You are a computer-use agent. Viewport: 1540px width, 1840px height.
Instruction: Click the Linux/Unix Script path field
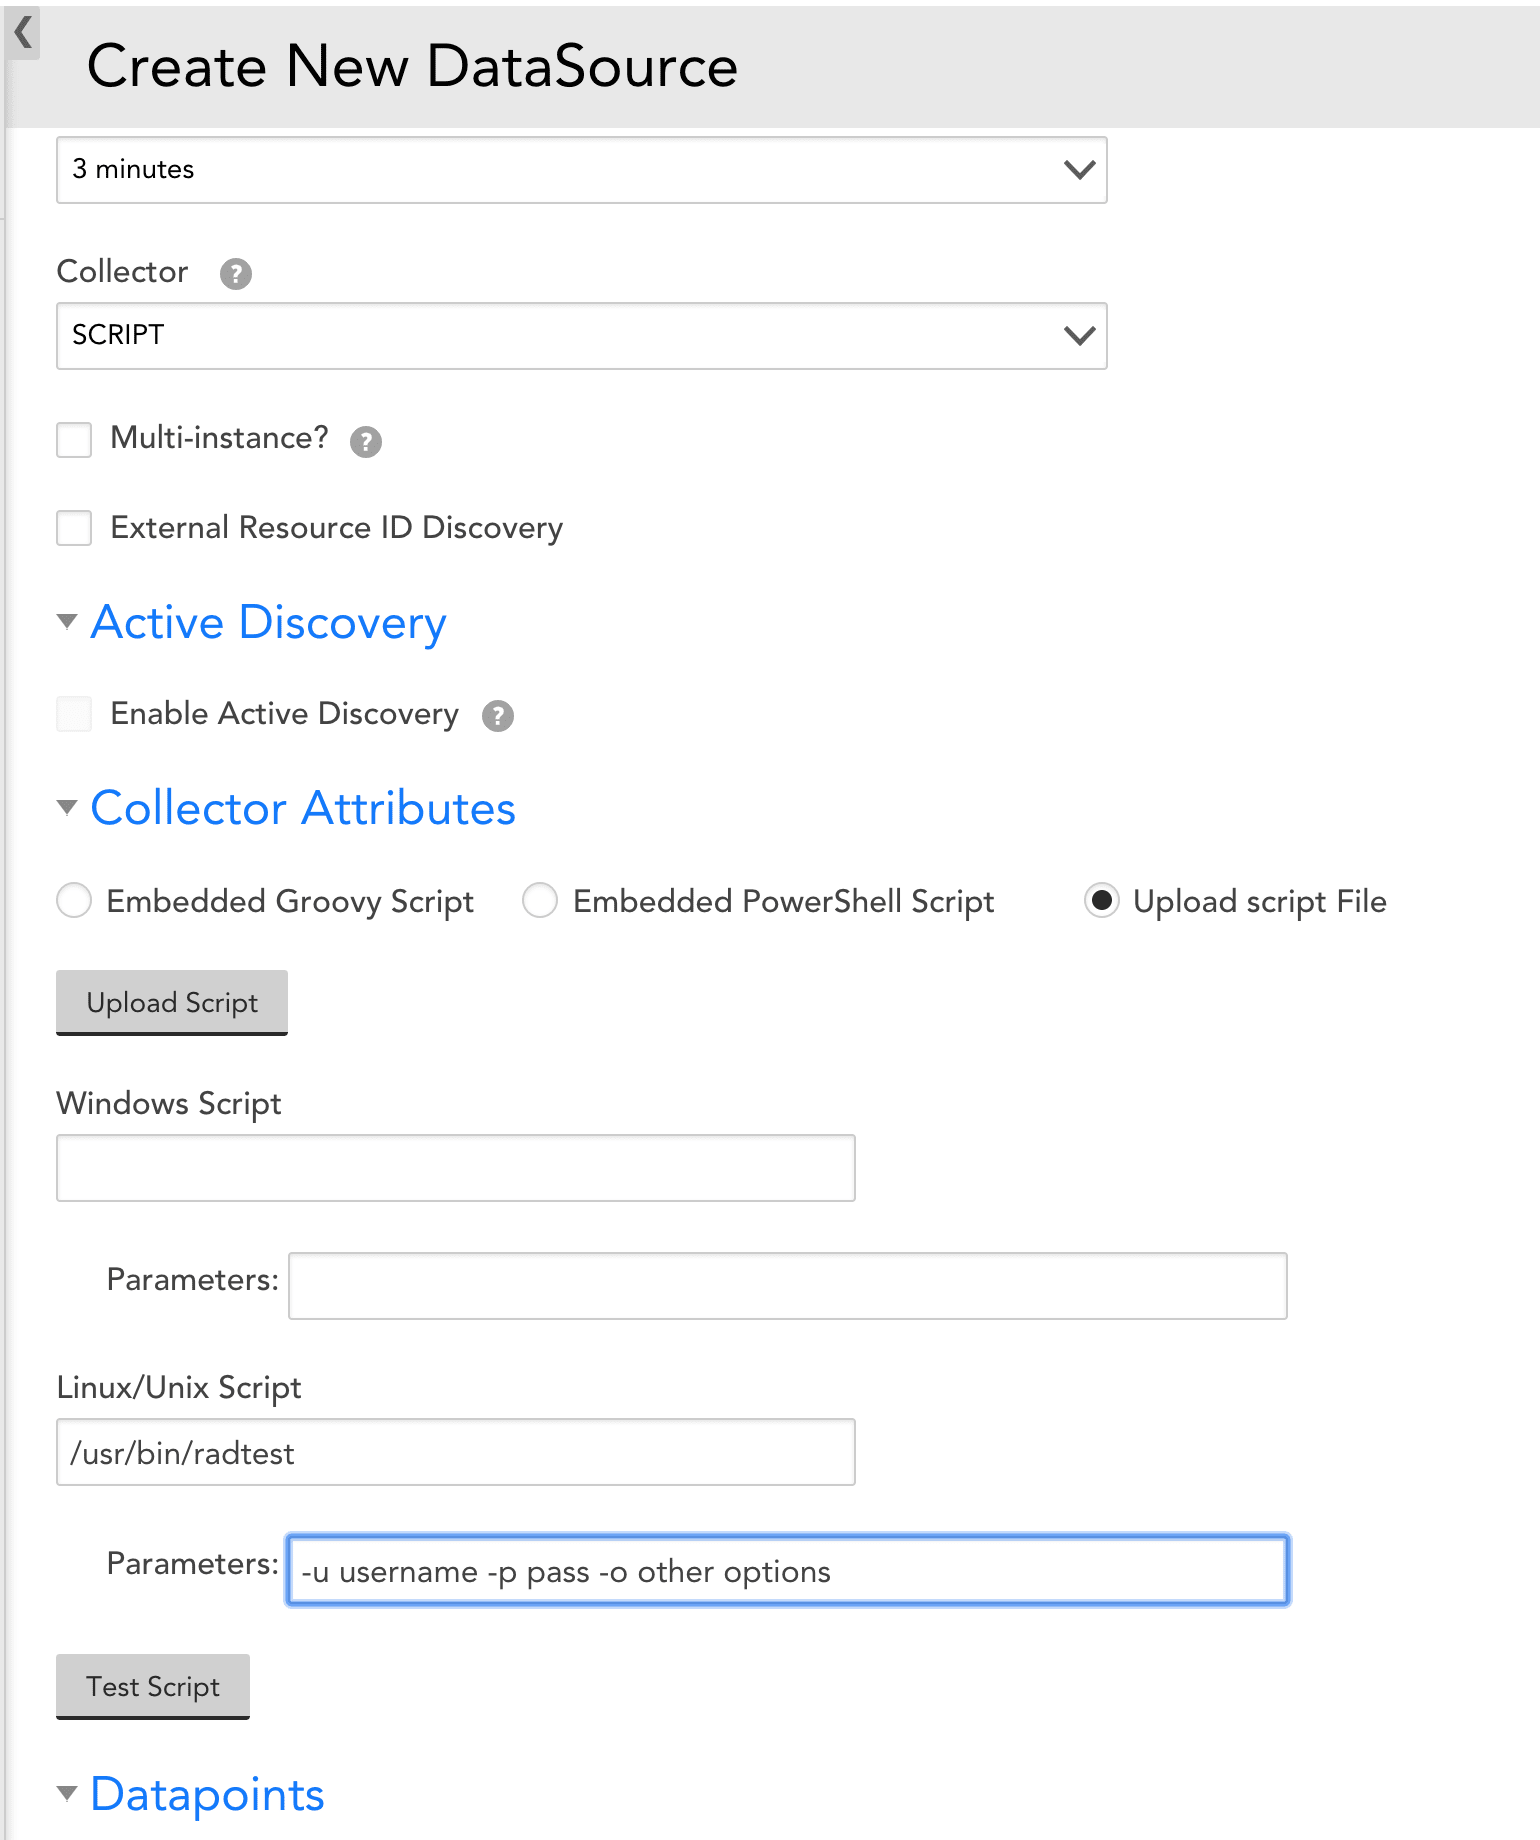(456, 1452)
